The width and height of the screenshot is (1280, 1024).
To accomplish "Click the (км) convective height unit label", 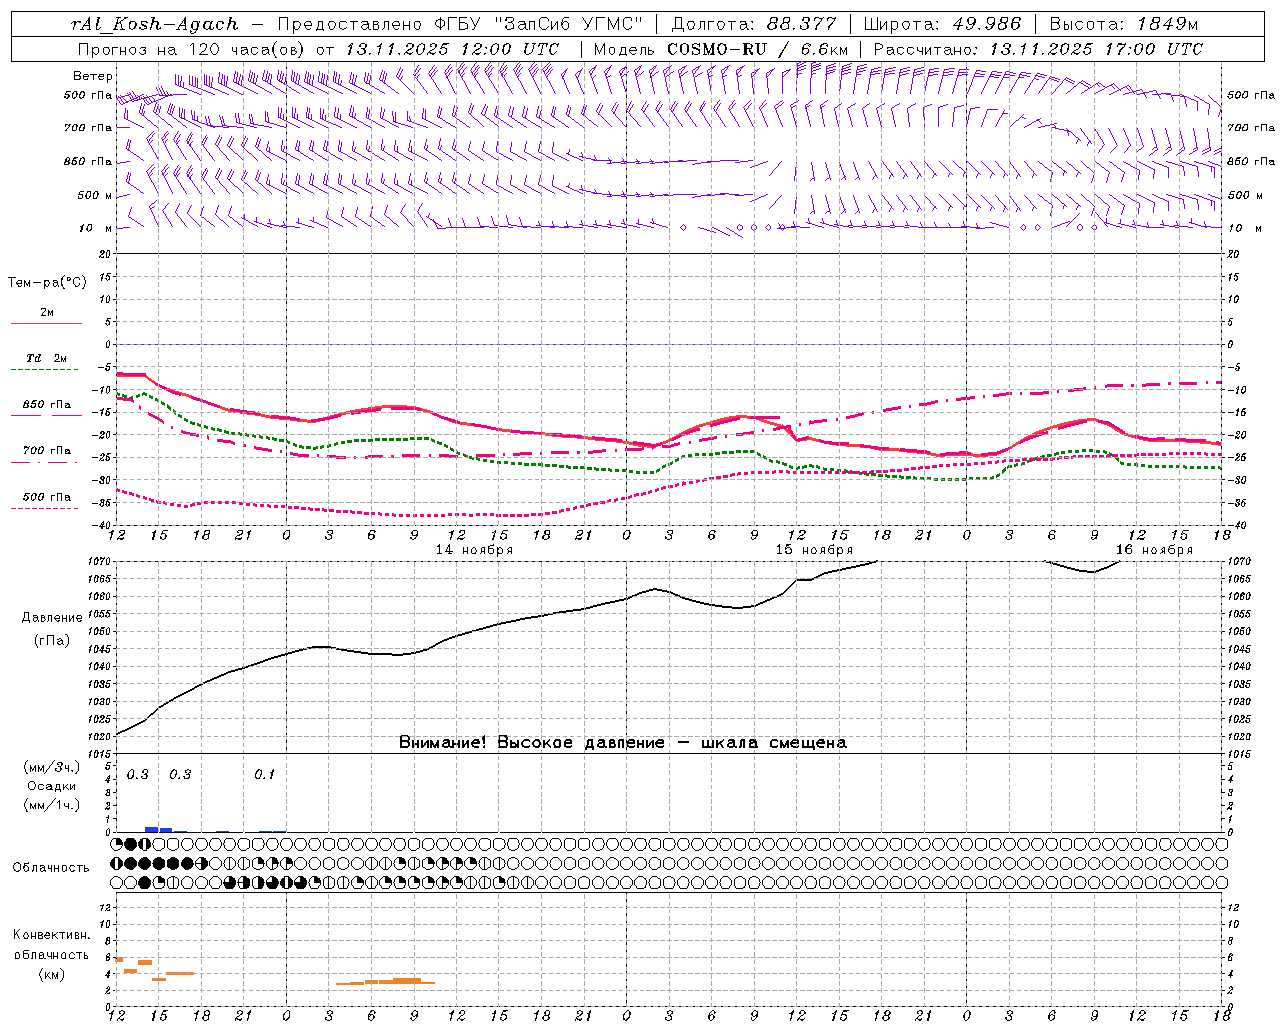I will [51, 974].
